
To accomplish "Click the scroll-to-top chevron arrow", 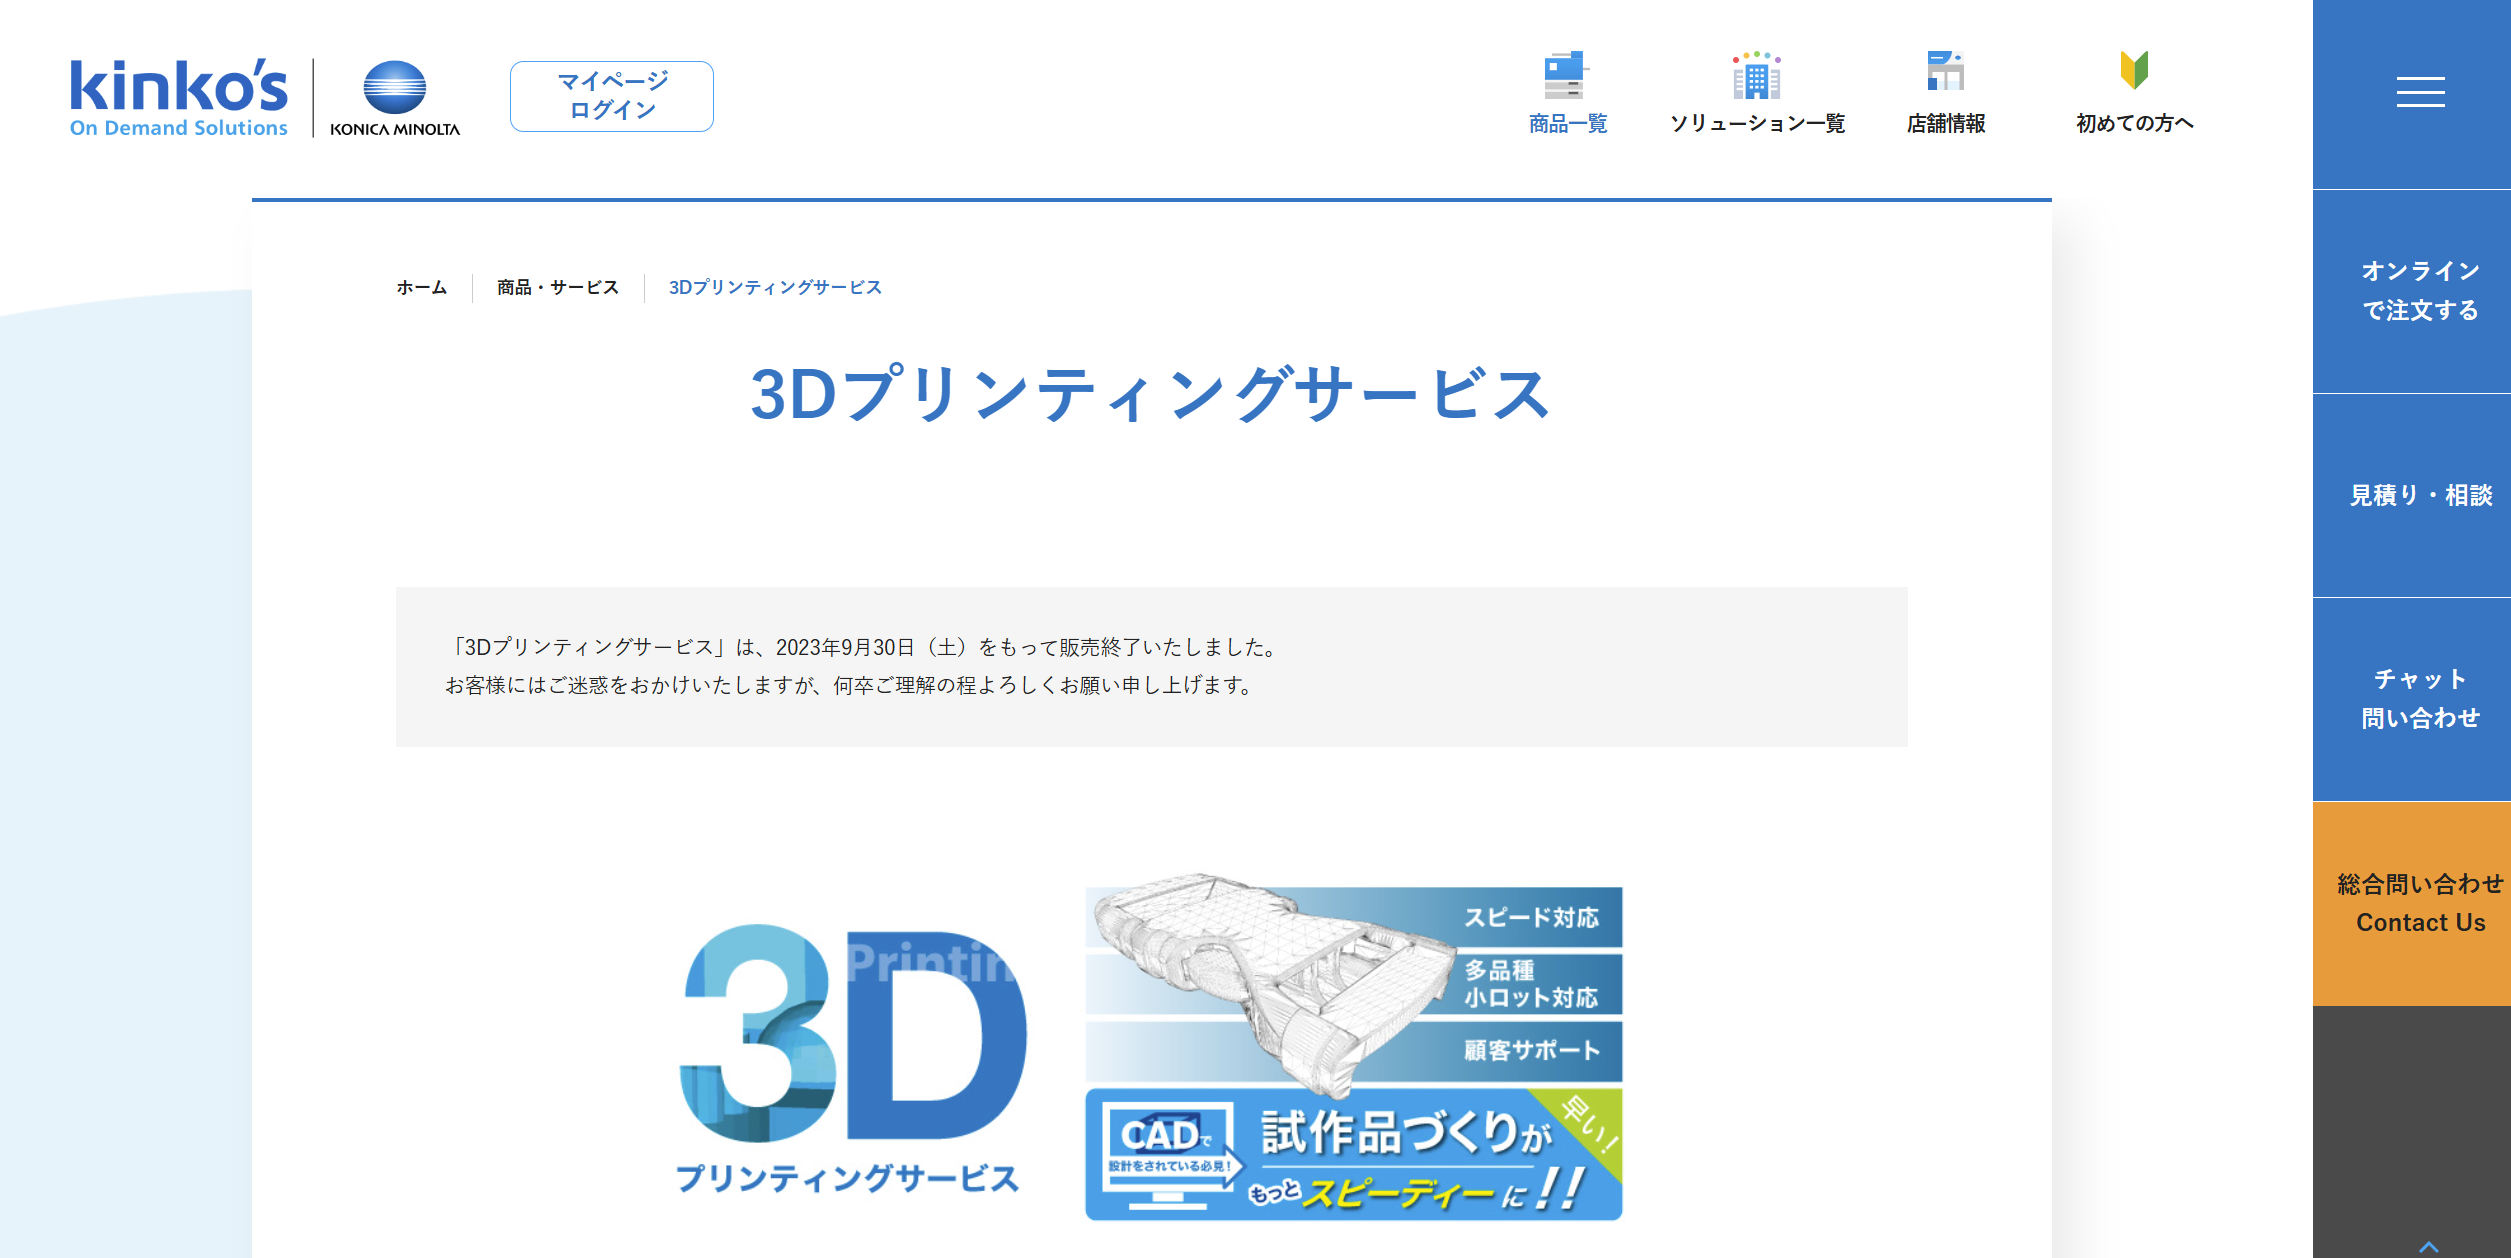I will 2428,1246.
